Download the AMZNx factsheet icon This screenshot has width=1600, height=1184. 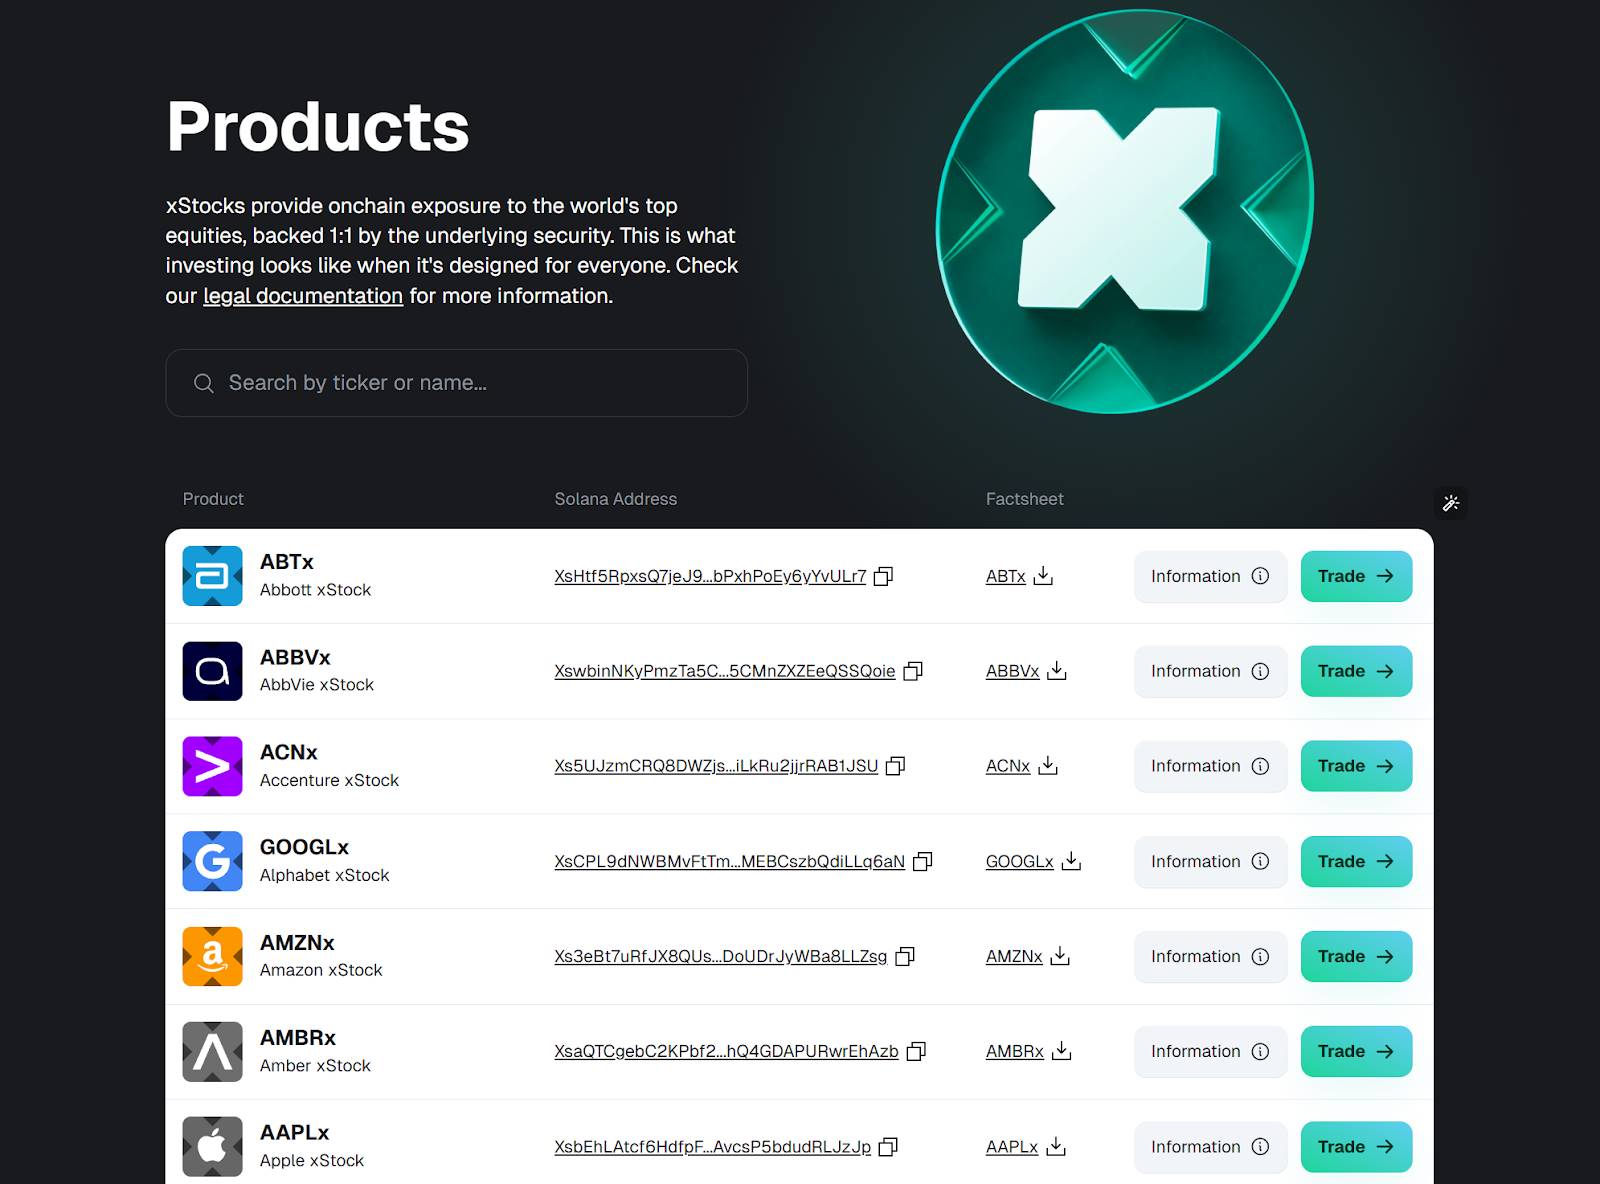click(1060, 956)
